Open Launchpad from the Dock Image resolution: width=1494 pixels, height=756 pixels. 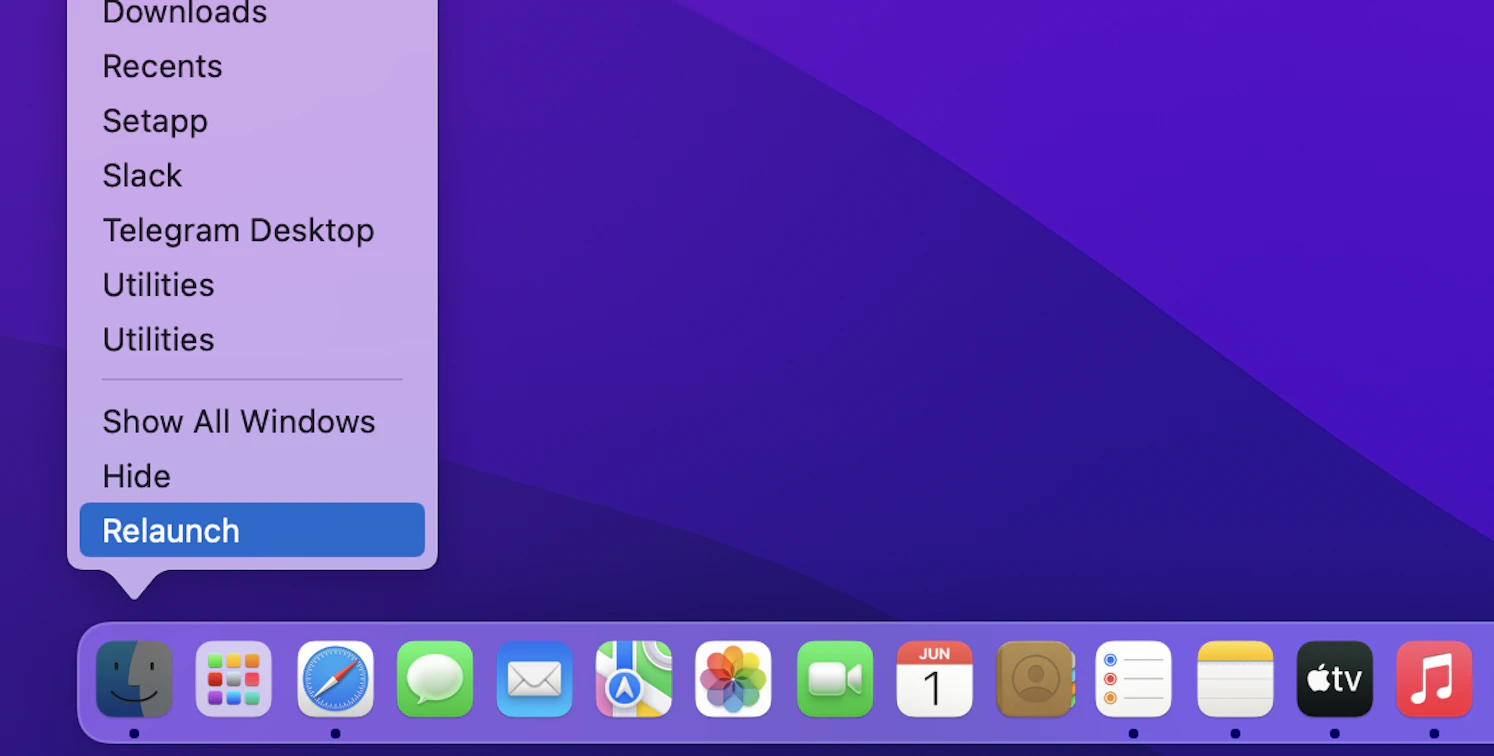233,680
